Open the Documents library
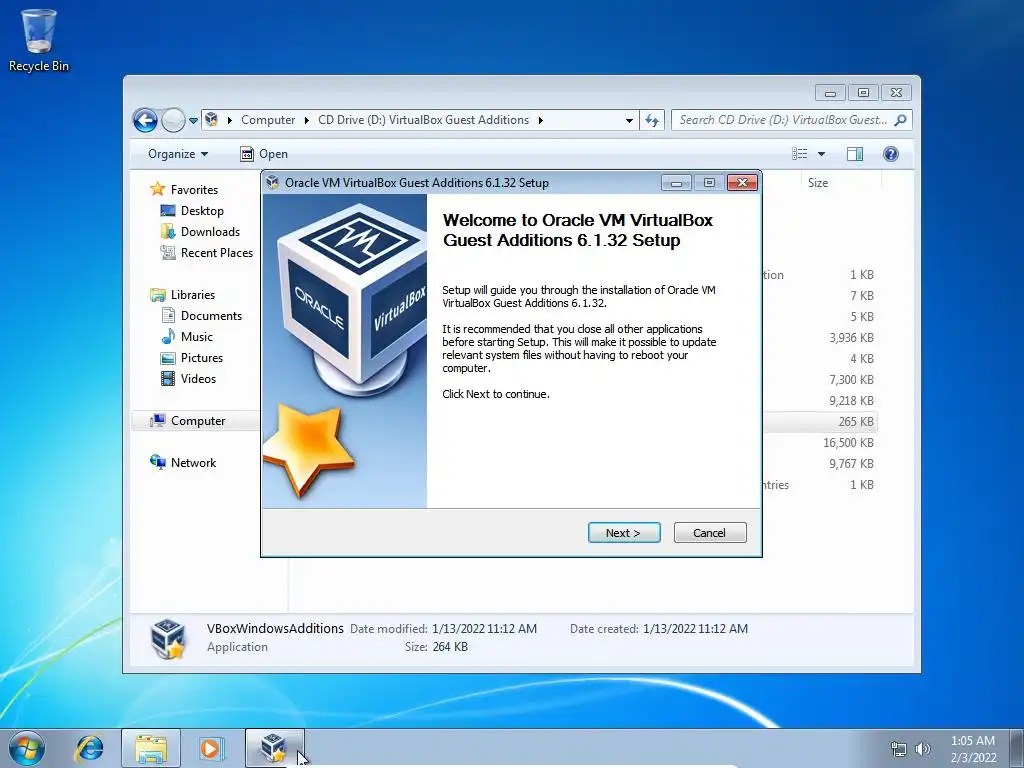1024x768 pixels. [x=211, y=315]
